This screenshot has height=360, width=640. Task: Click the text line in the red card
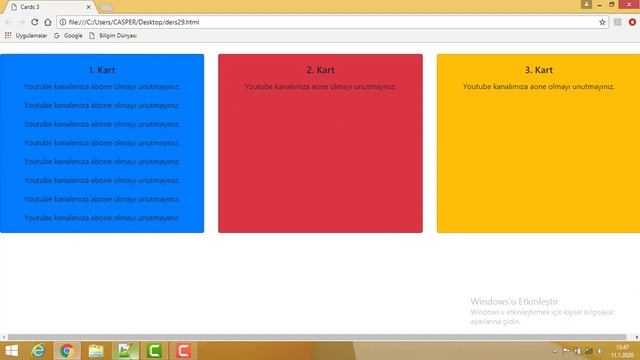click(x=320, y=87)
